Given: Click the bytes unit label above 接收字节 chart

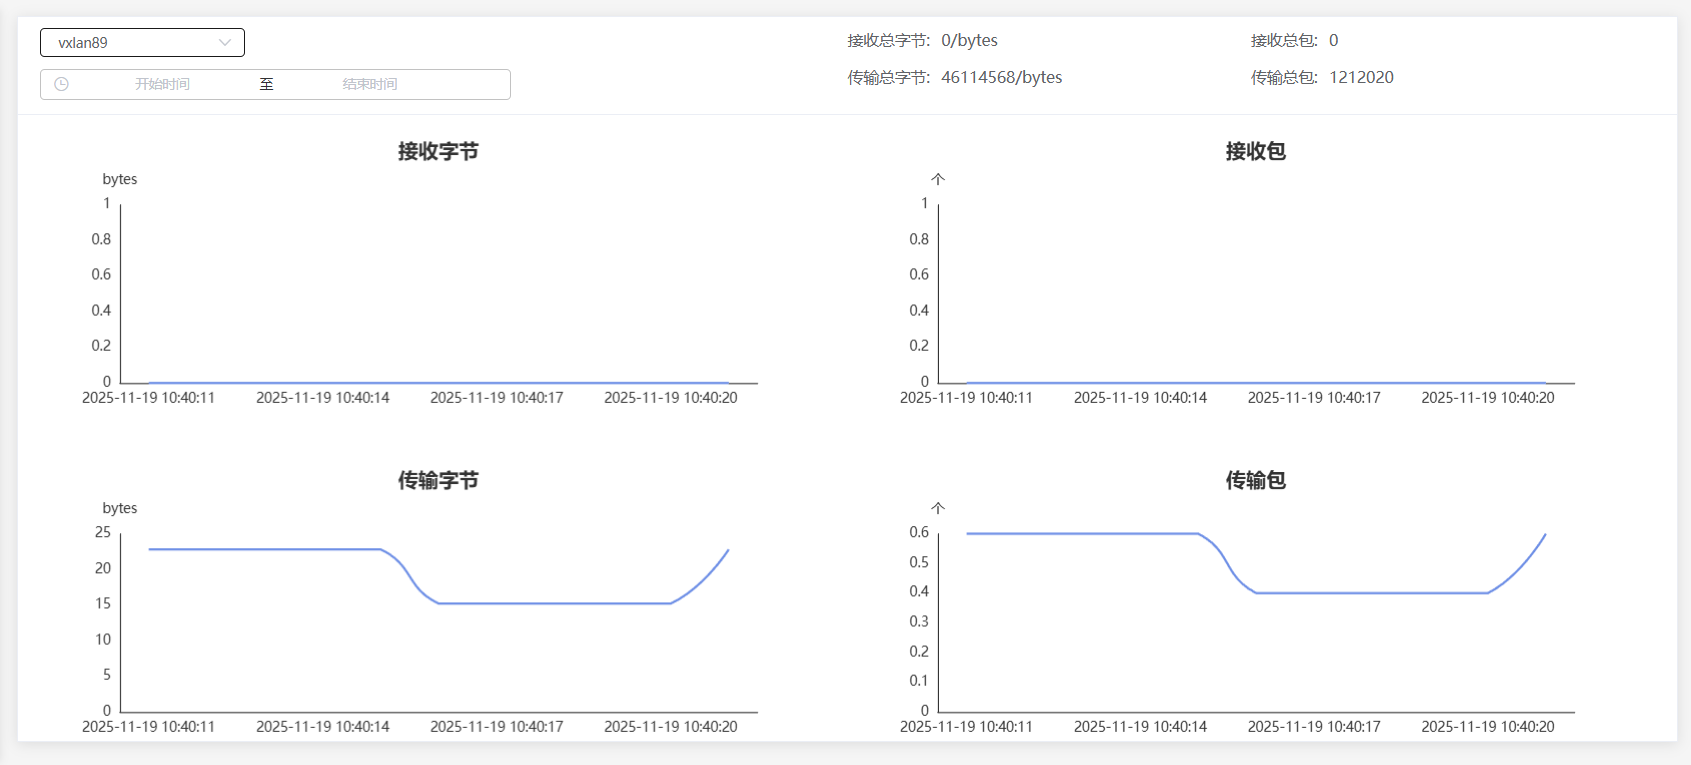Looking at the screenshot, I should [x=120, y=179].
